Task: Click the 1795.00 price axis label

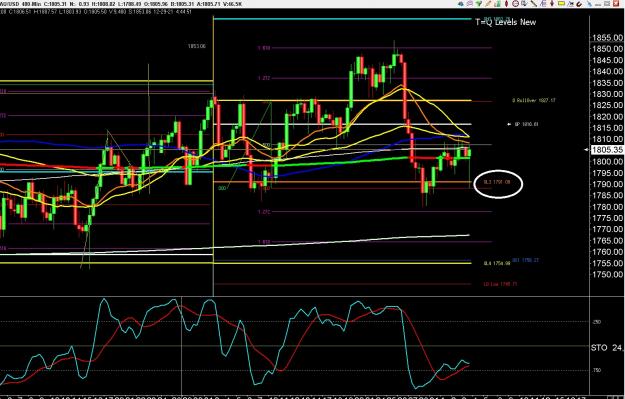Action: pos(607,173)
